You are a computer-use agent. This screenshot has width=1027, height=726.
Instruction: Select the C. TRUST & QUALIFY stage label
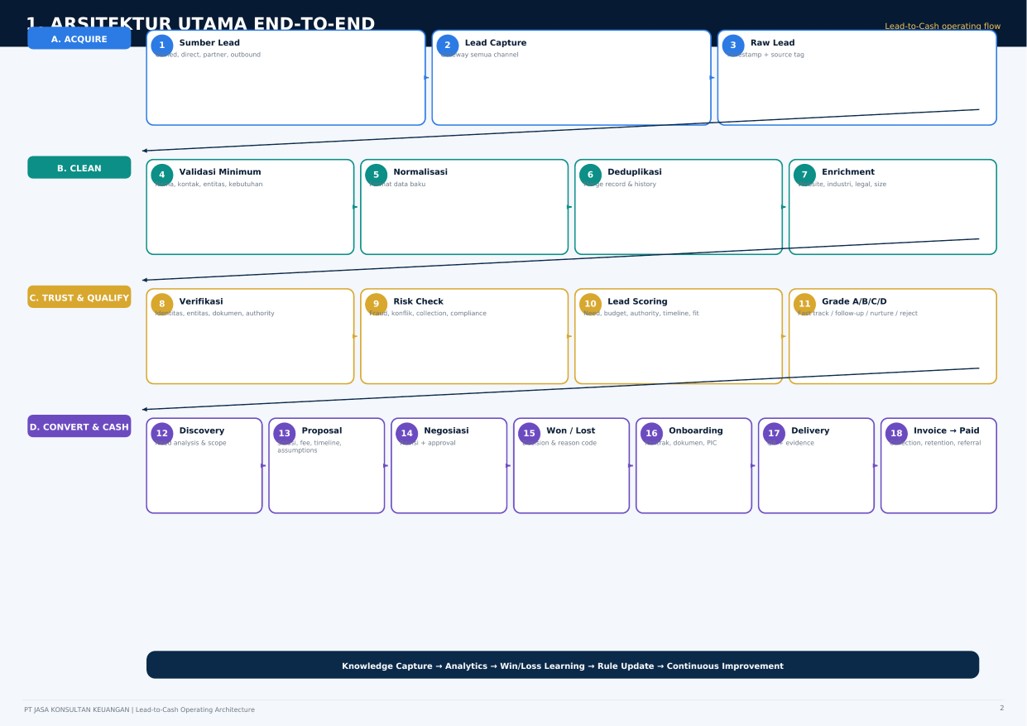click(x=79, y=297)
